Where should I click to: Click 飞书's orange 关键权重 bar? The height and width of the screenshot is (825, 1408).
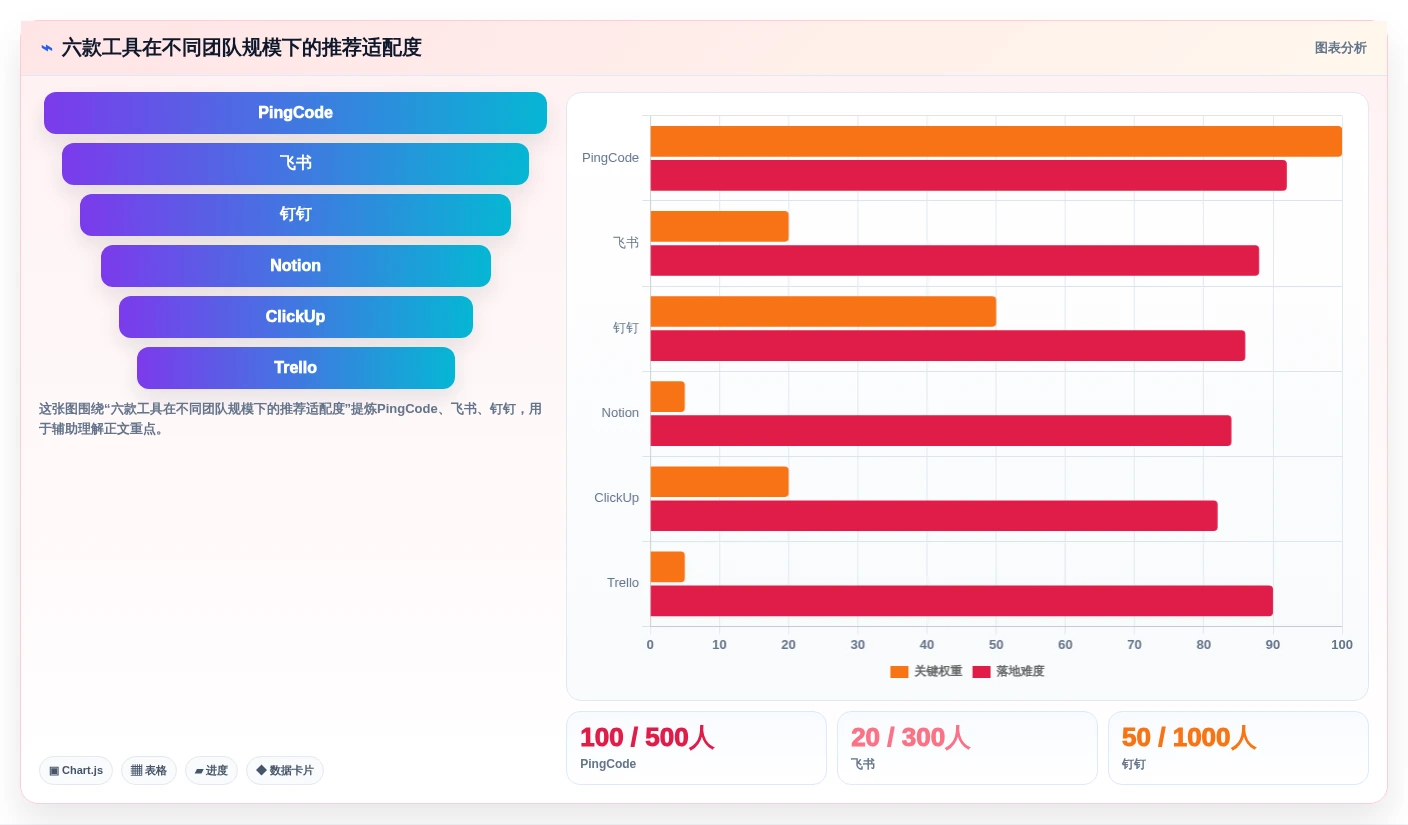(x=719, y=226)
